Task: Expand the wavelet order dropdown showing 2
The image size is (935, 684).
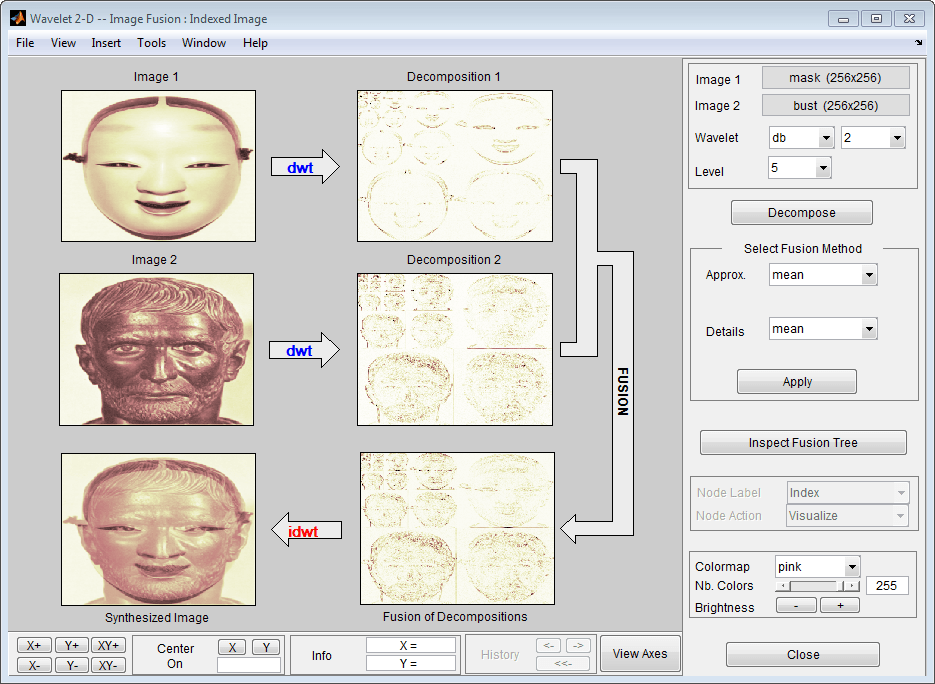Action: pos(897,138)
